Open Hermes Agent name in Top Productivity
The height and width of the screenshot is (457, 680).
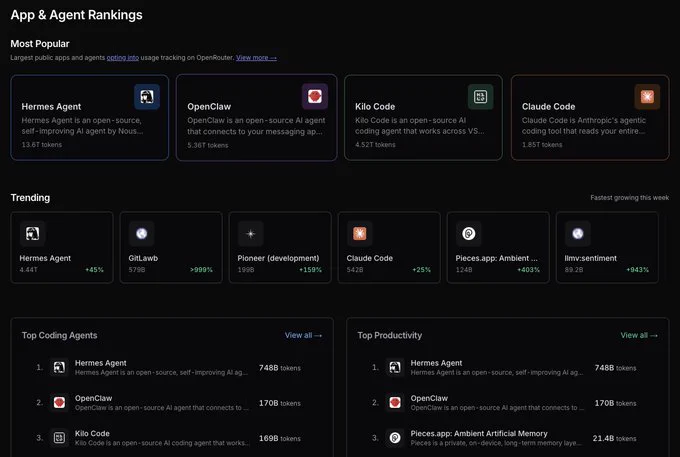pos(436,363)
